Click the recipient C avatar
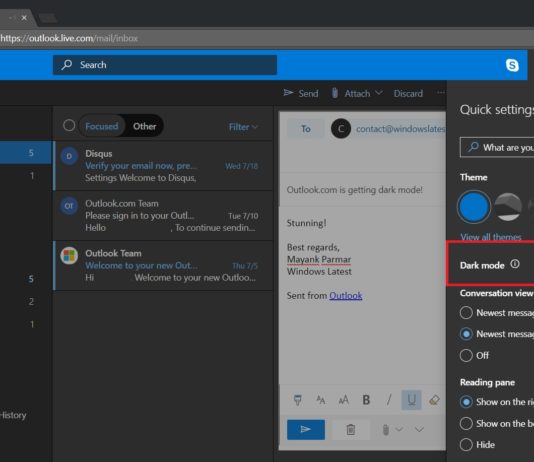 341,129
